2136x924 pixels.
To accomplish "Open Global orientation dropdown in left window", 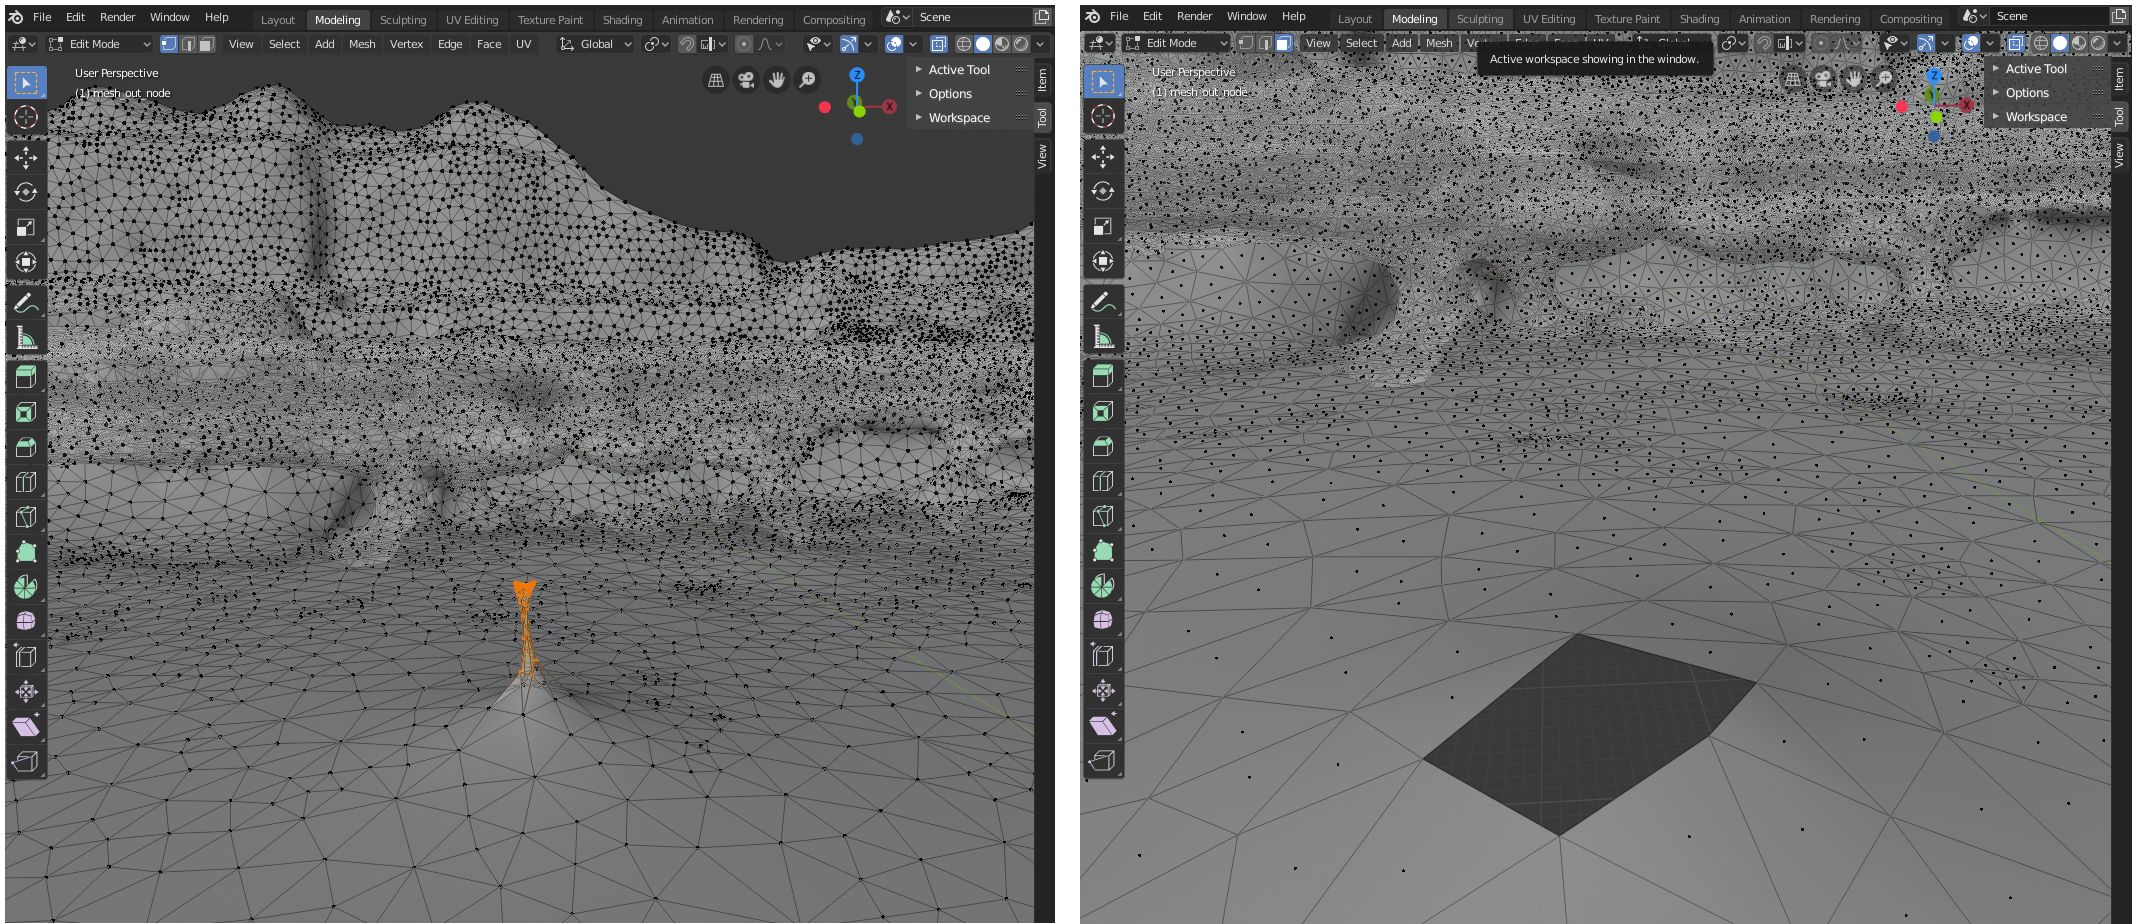I will [596, 44].
